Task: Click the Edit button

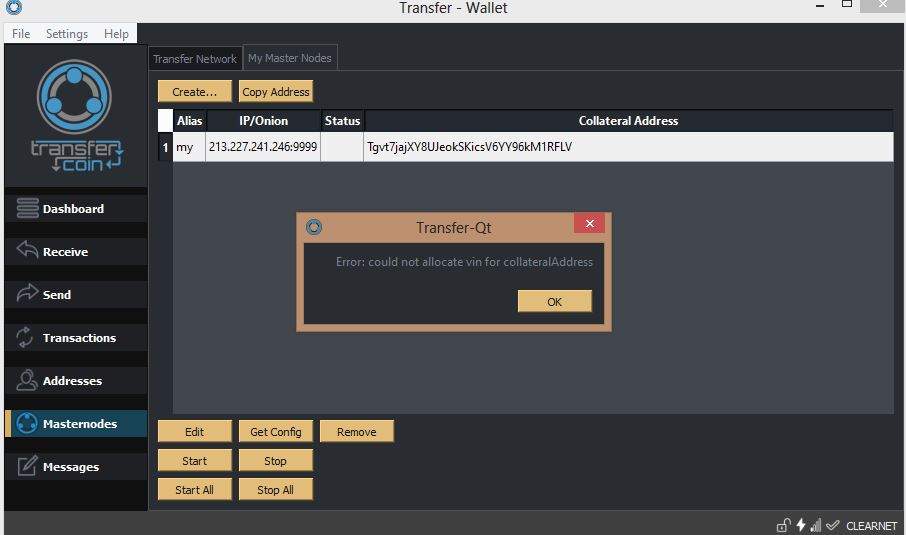Action: click(x=195, y=432)
